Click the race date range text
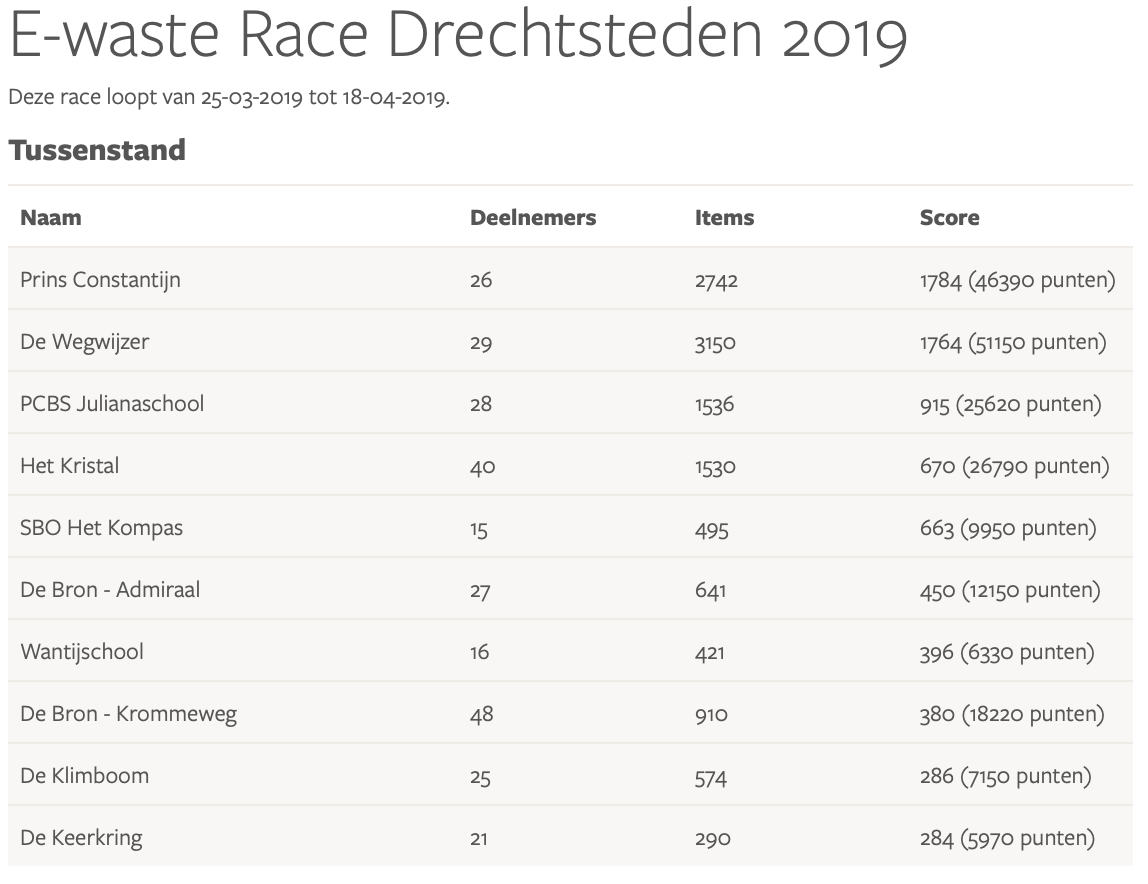Screen dimensions: 1148x884 point(229,98)
